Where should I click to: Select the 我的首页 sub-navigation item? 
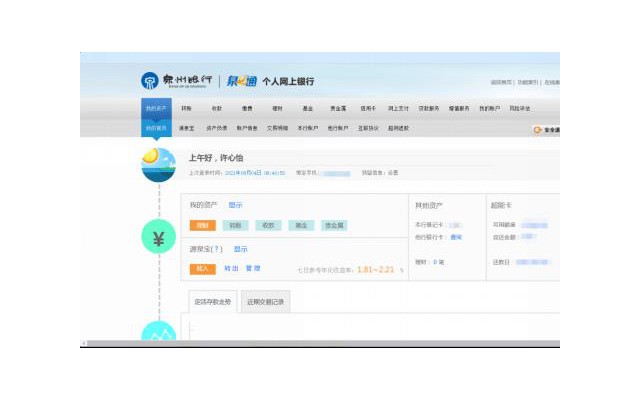(156, 128)
